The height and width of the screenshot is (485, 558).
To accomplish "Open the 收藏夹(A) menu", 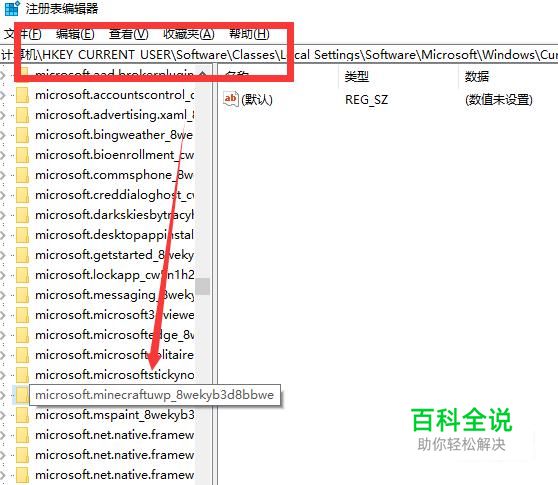I will pos(189,34).
